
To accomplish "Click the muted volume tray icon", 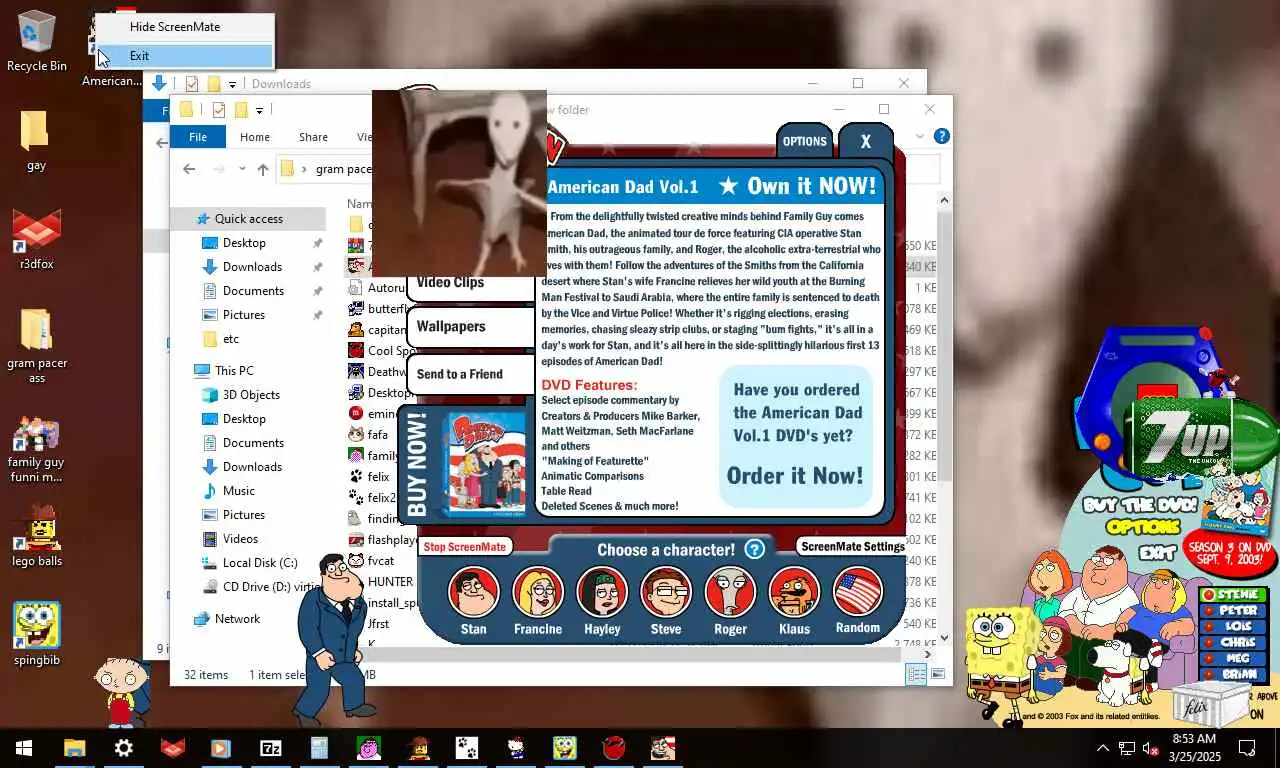I will click(1150, 748).
